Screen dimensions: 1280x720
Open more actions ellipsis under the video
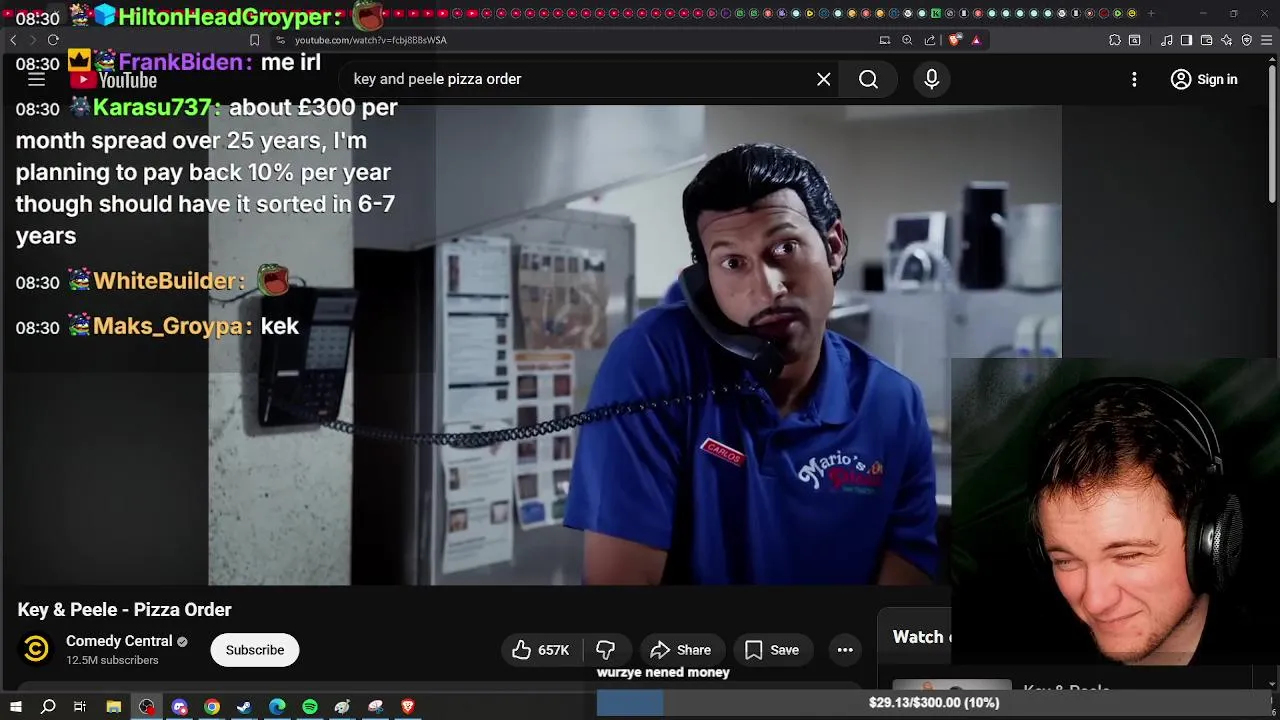click(x=845, y=650)
